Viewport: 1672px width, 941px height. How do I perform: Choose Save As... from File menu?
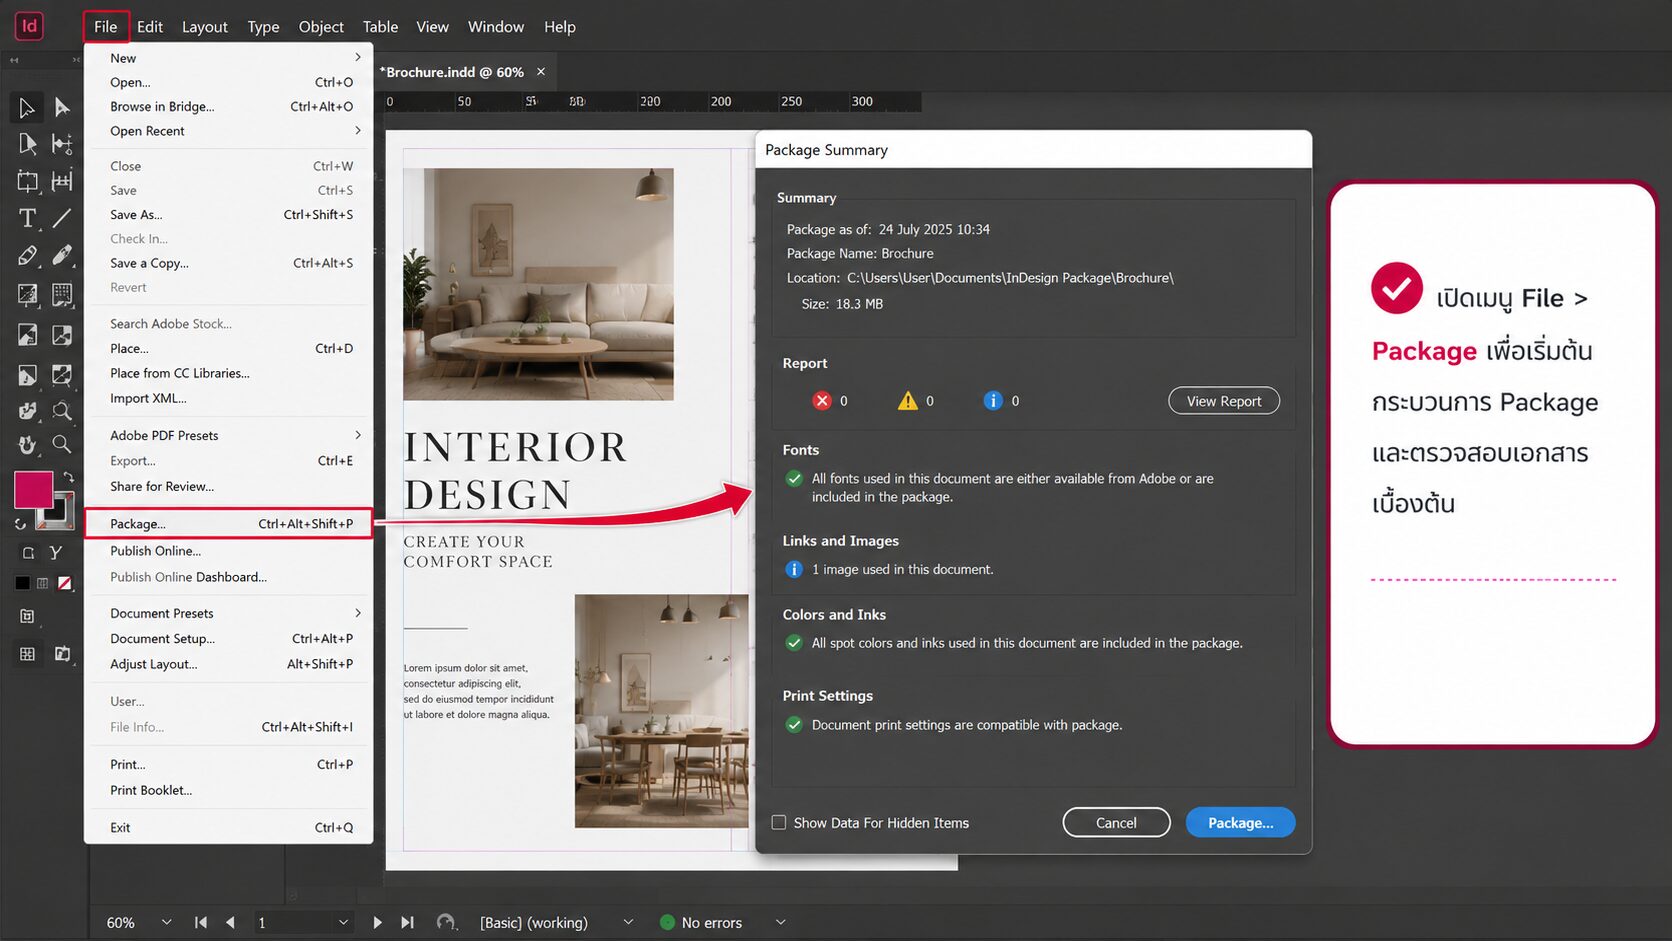[229, 215]
